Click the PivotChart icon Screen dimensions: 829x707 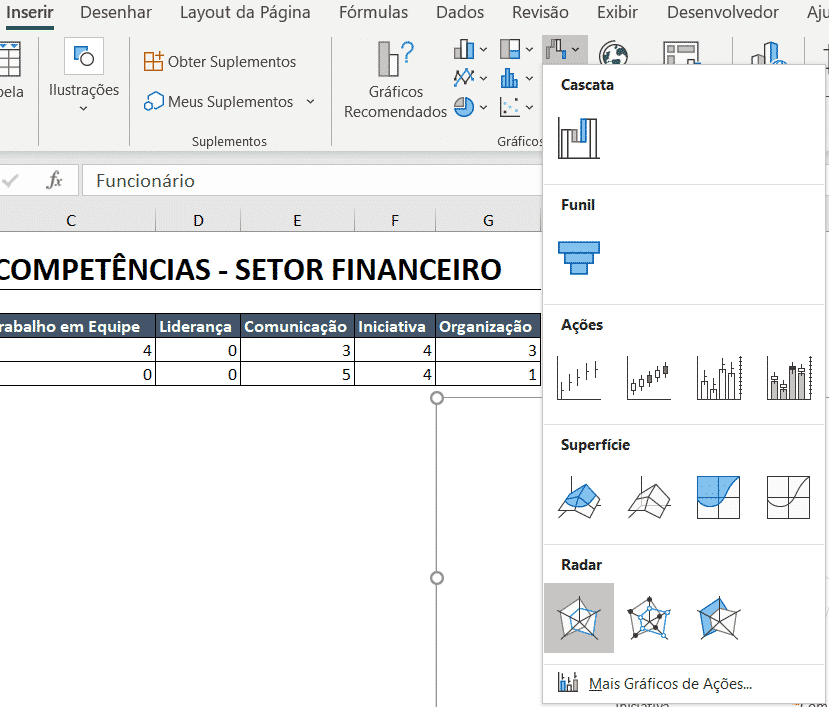click(x=681, y=53)
